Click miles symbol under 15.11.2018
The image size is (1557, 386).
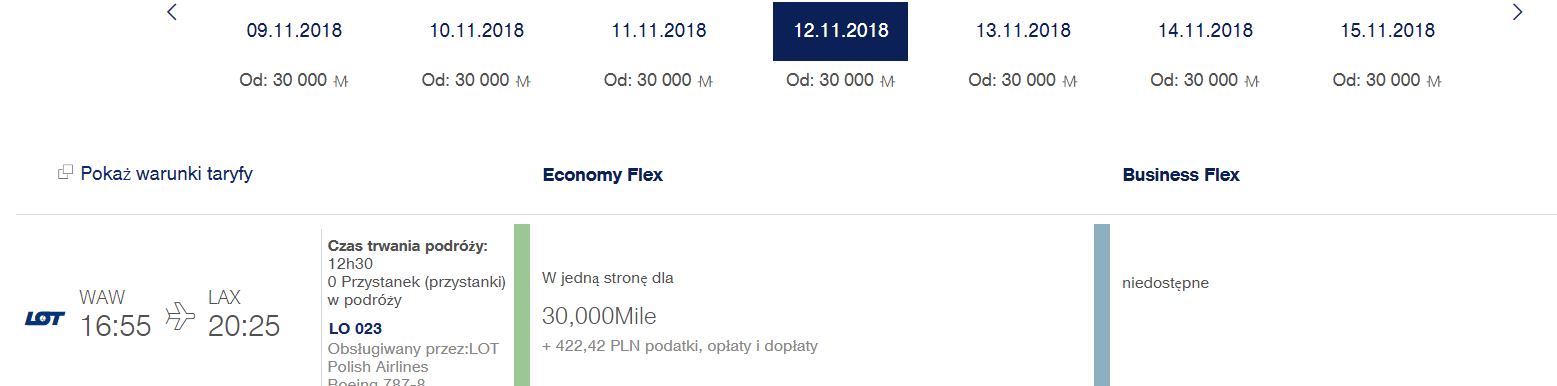1433,81
